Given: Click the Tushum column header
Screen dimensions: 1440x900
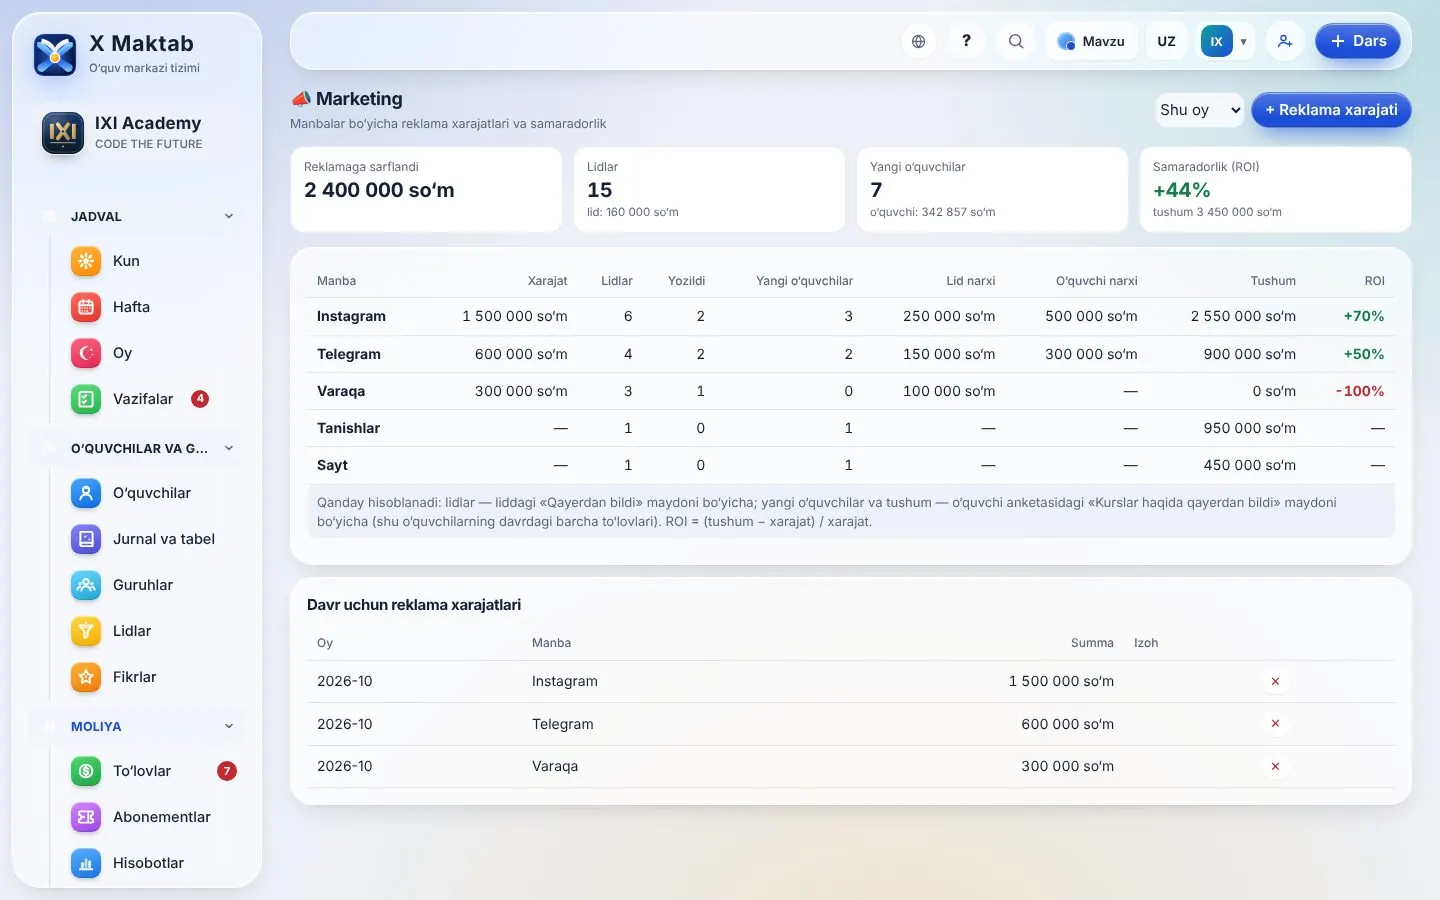Looking at the screenshot, I should click(1273, 281).
